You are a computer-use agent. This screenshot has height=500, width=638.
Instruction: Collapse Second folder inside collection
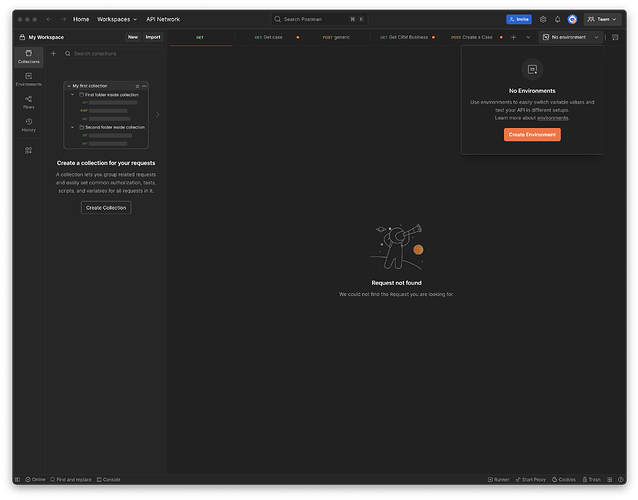tap(72, 127)
